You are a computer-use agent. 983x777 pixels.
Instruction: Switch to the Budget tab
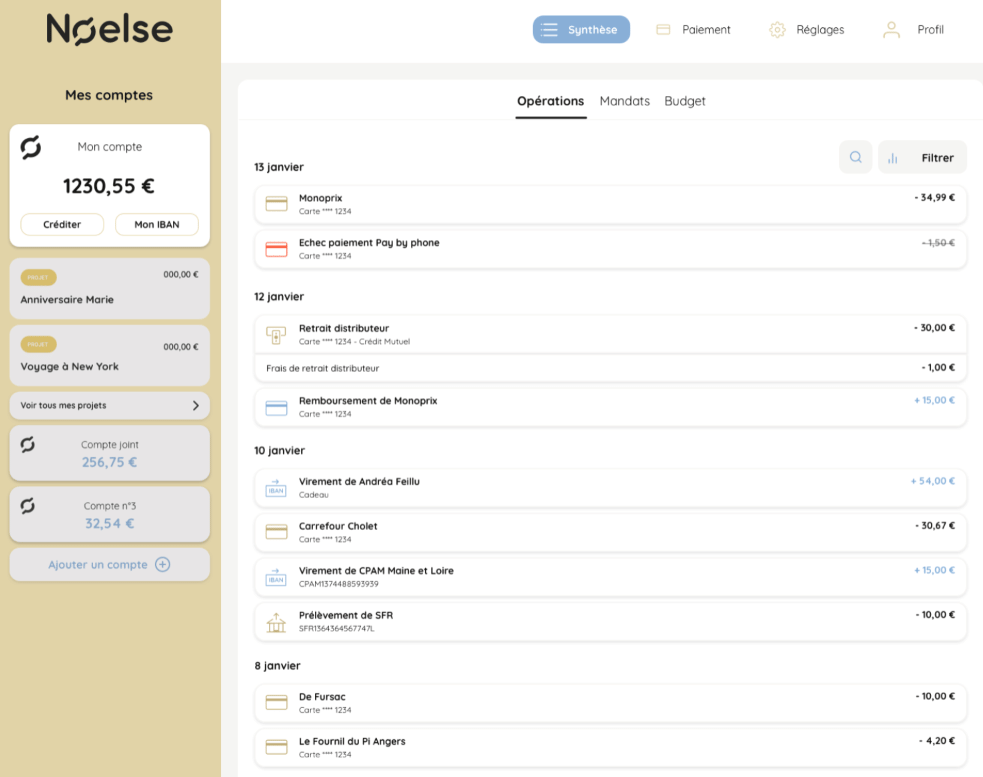[685, 101]
